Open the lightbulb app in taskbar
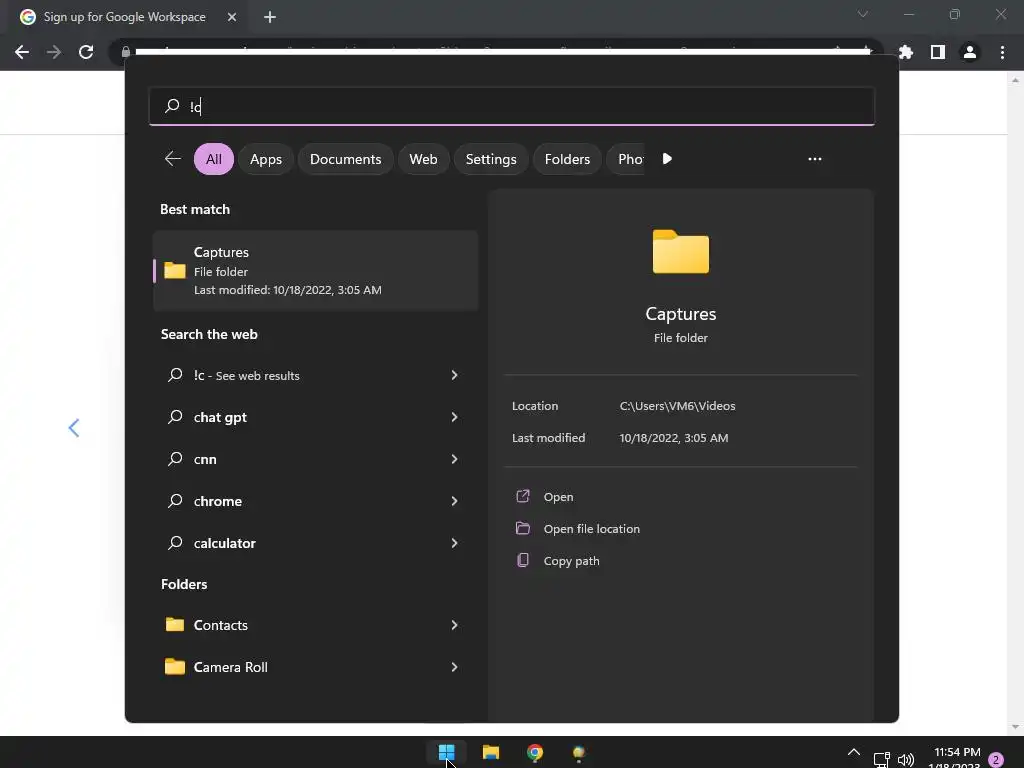The image size is (1024, 768). tap(579, 753)
